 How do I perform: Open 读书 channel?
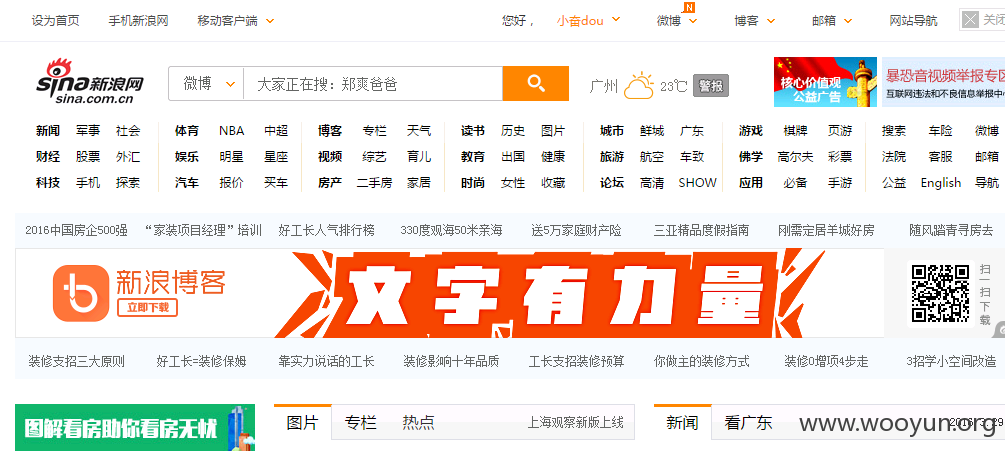point(472,131)
